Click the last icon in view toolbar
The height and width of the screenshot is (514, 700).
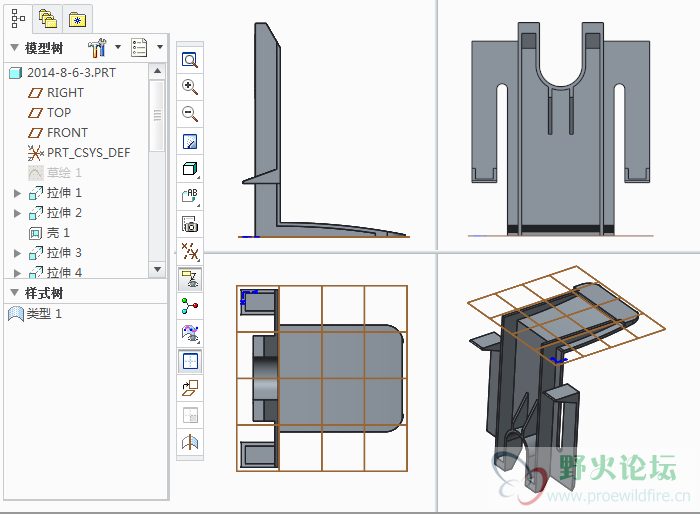tap(190, 443)
